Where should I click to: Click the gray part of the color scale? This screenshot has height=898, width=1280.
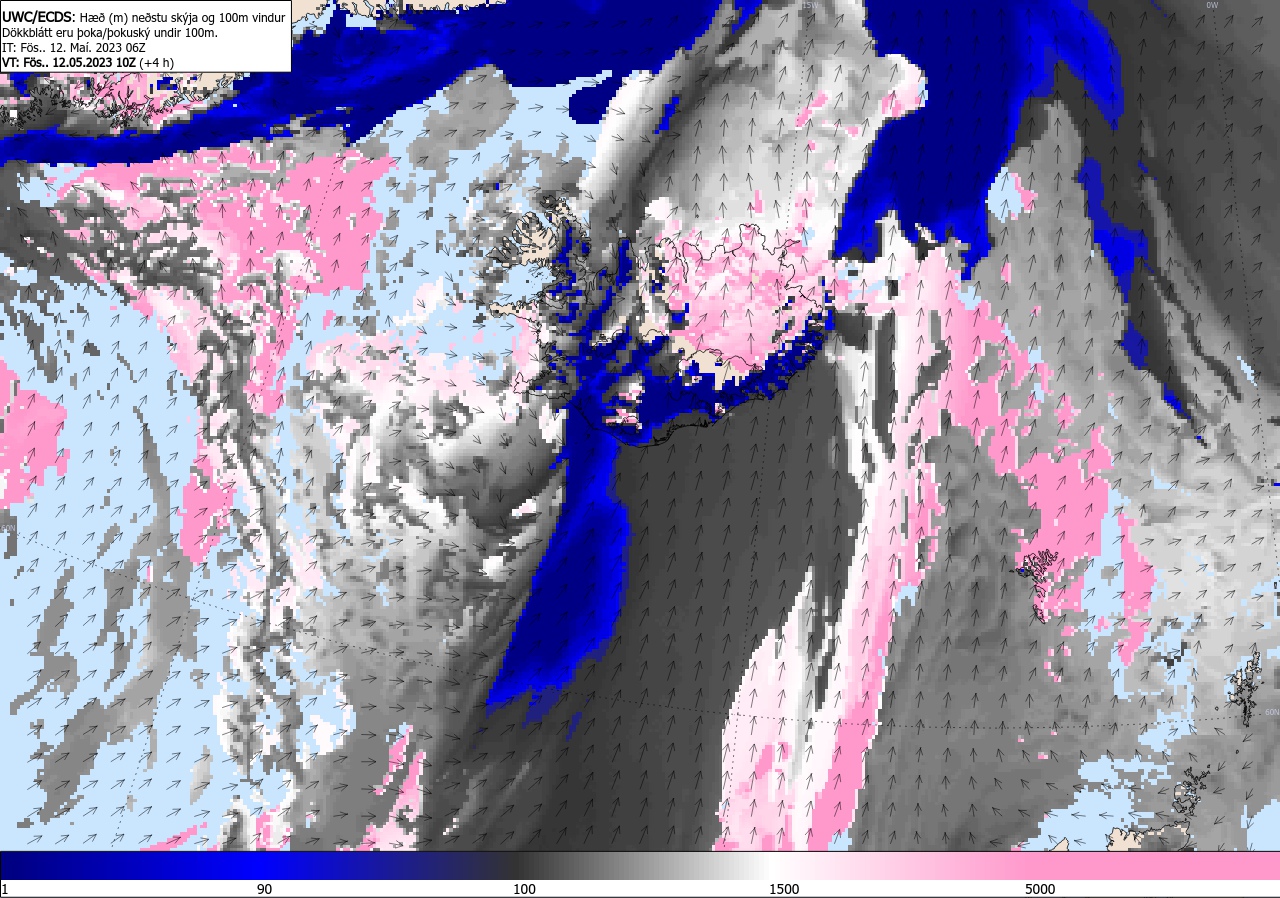640,865
